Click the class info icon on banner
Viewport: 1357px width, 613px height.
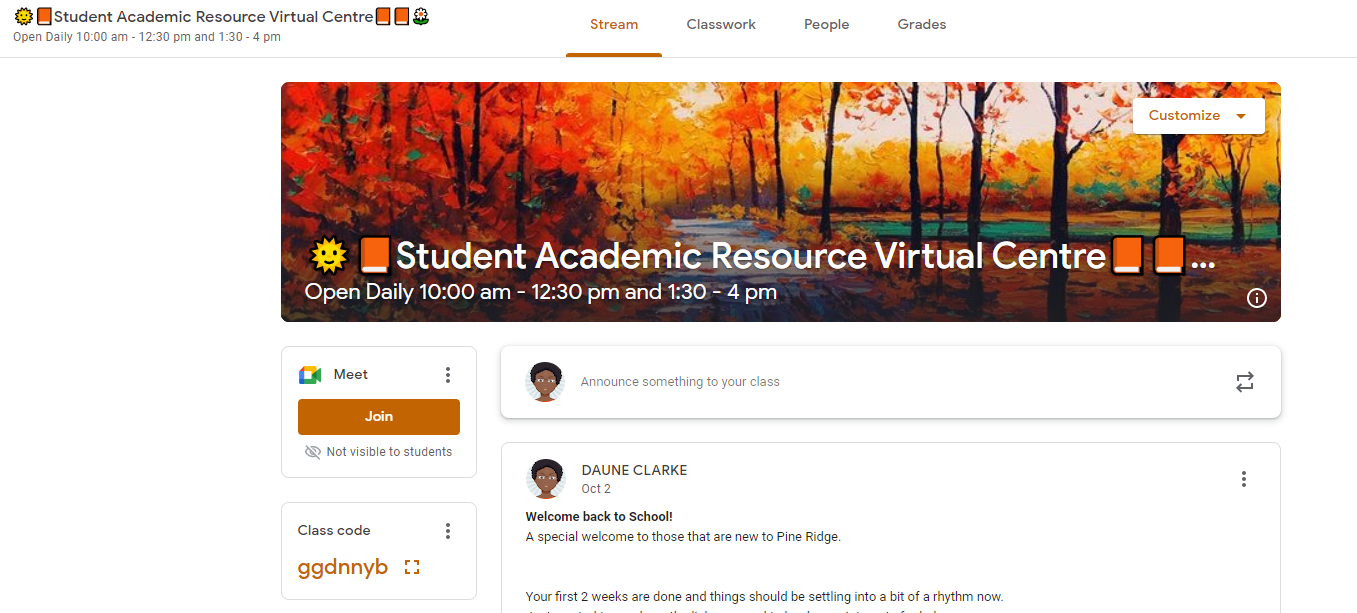pyautogui.click(x=1257, y=298)
